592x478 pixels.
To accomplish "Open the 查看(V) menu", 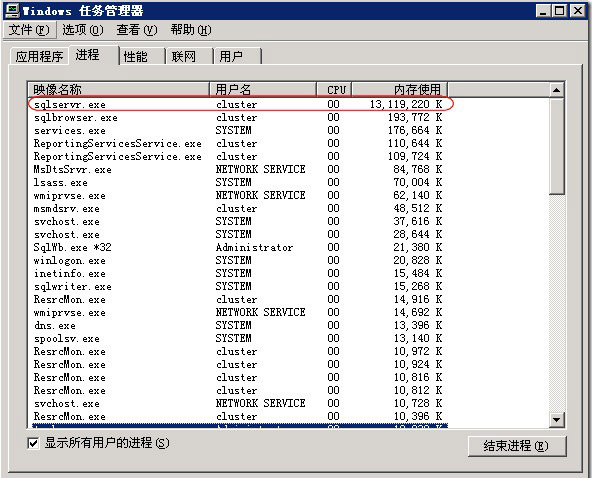I will [x=137, y=30].
